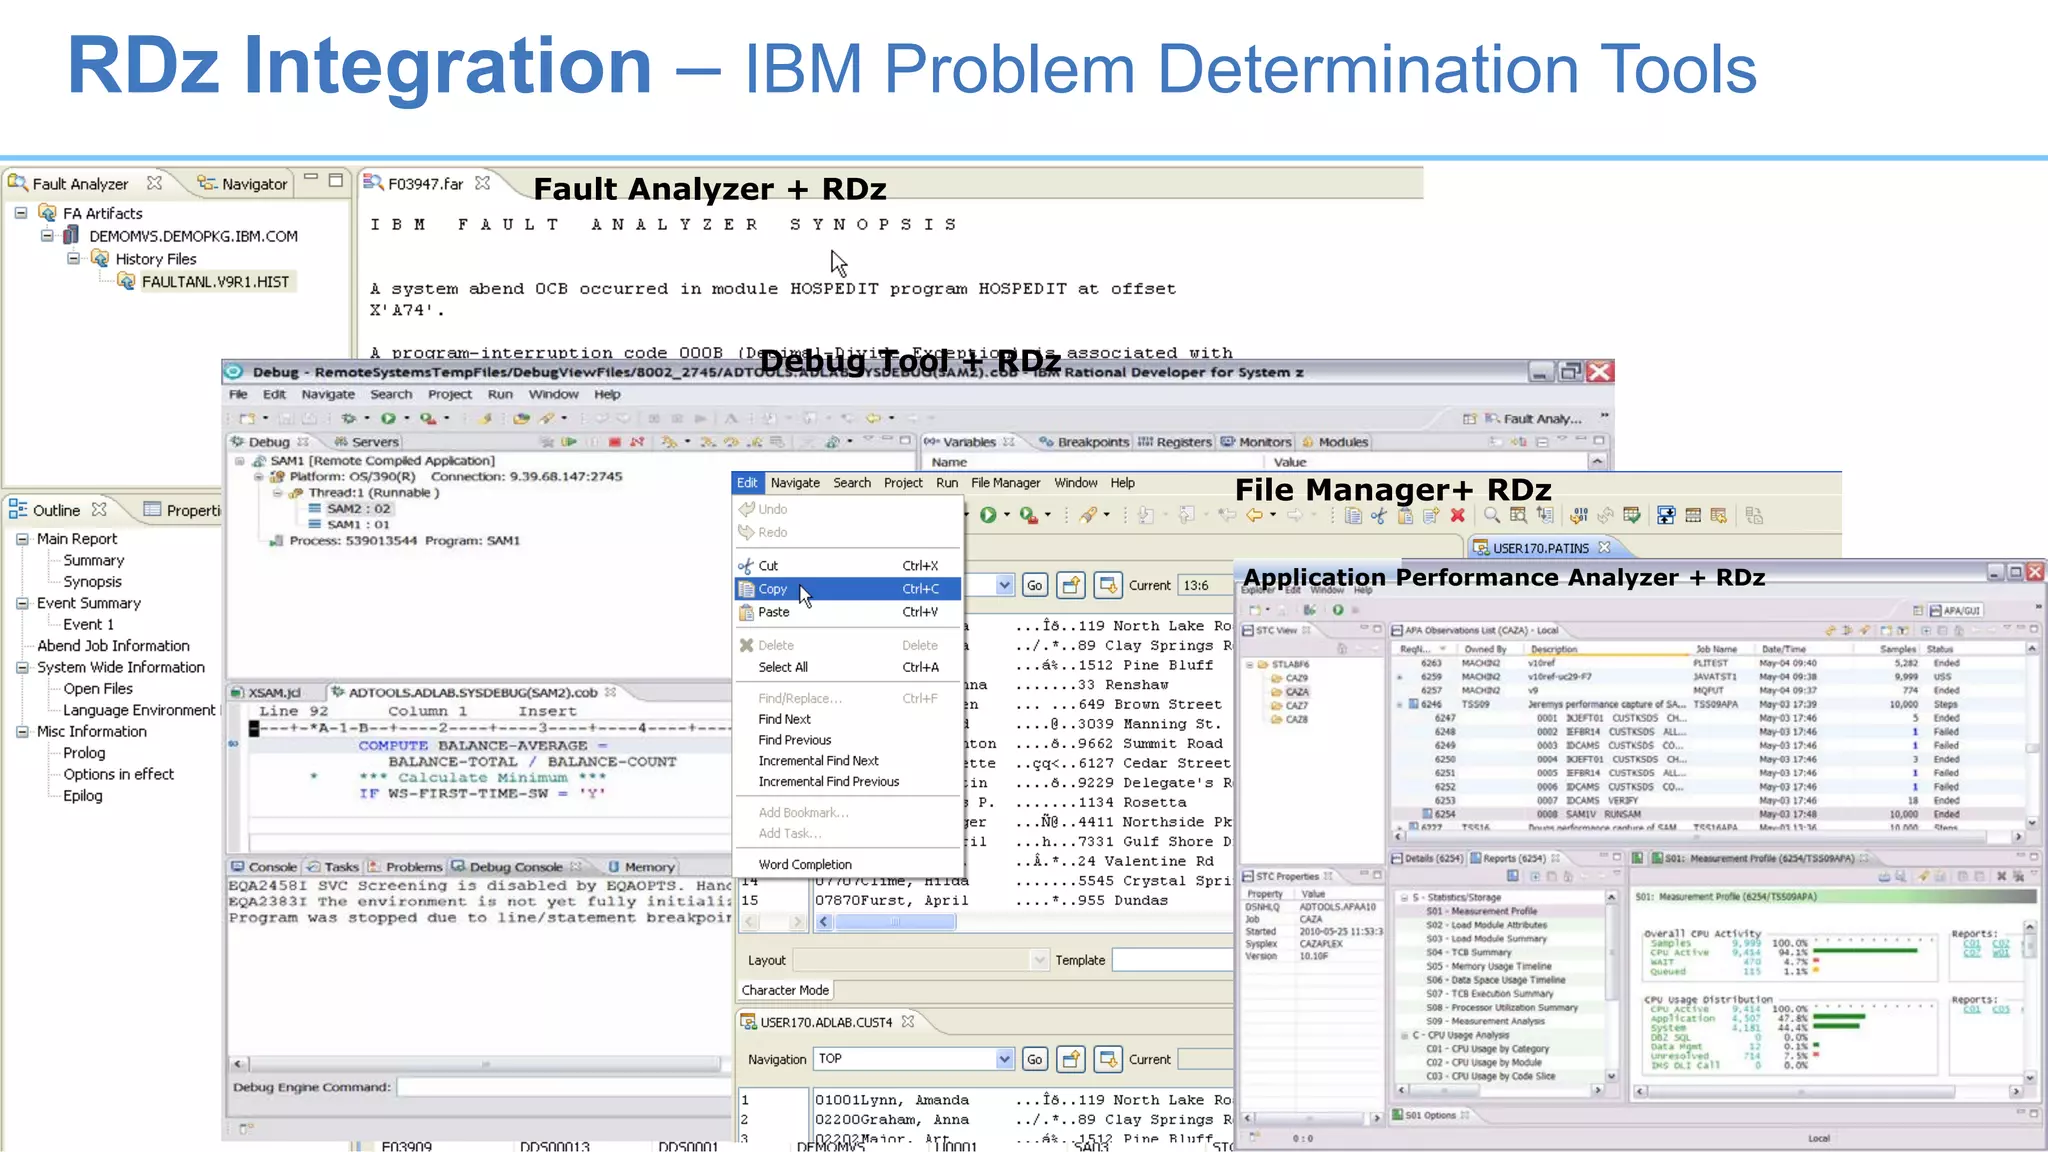Click the scissors Cut icon in File Manager toolbar
Viewport: 2048px width, 1152px height.
pyautogui.click(x=1379, y=515)
